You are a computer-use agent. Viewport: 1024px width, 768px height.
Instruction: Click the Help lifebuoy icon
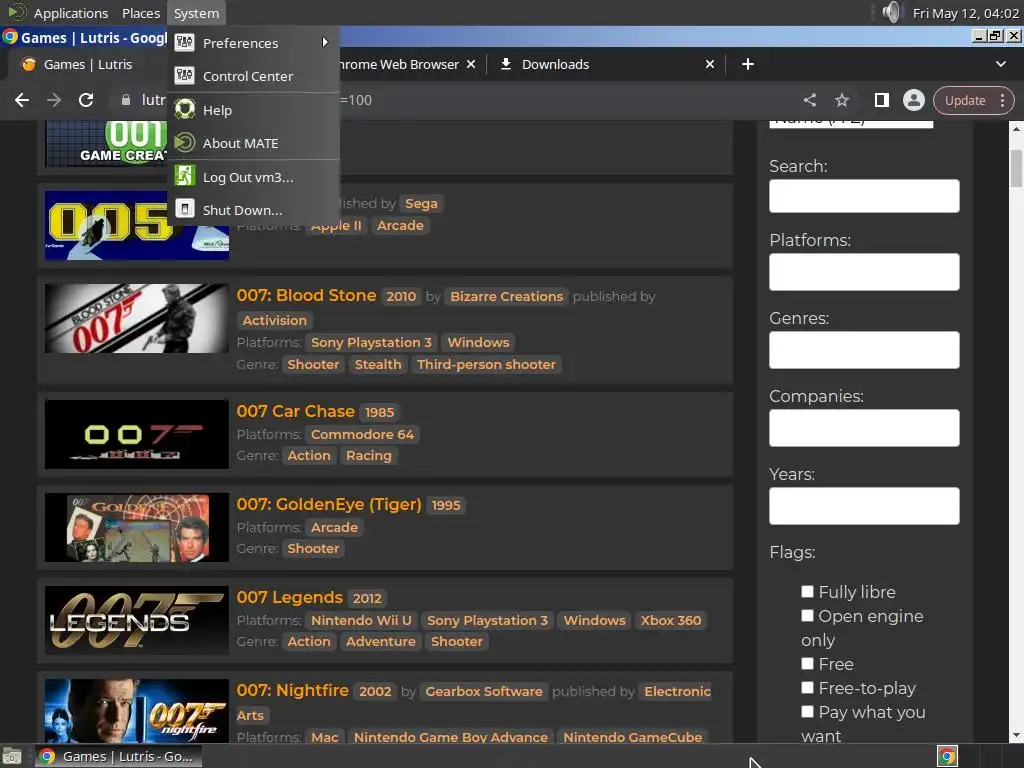click(185, 109)
